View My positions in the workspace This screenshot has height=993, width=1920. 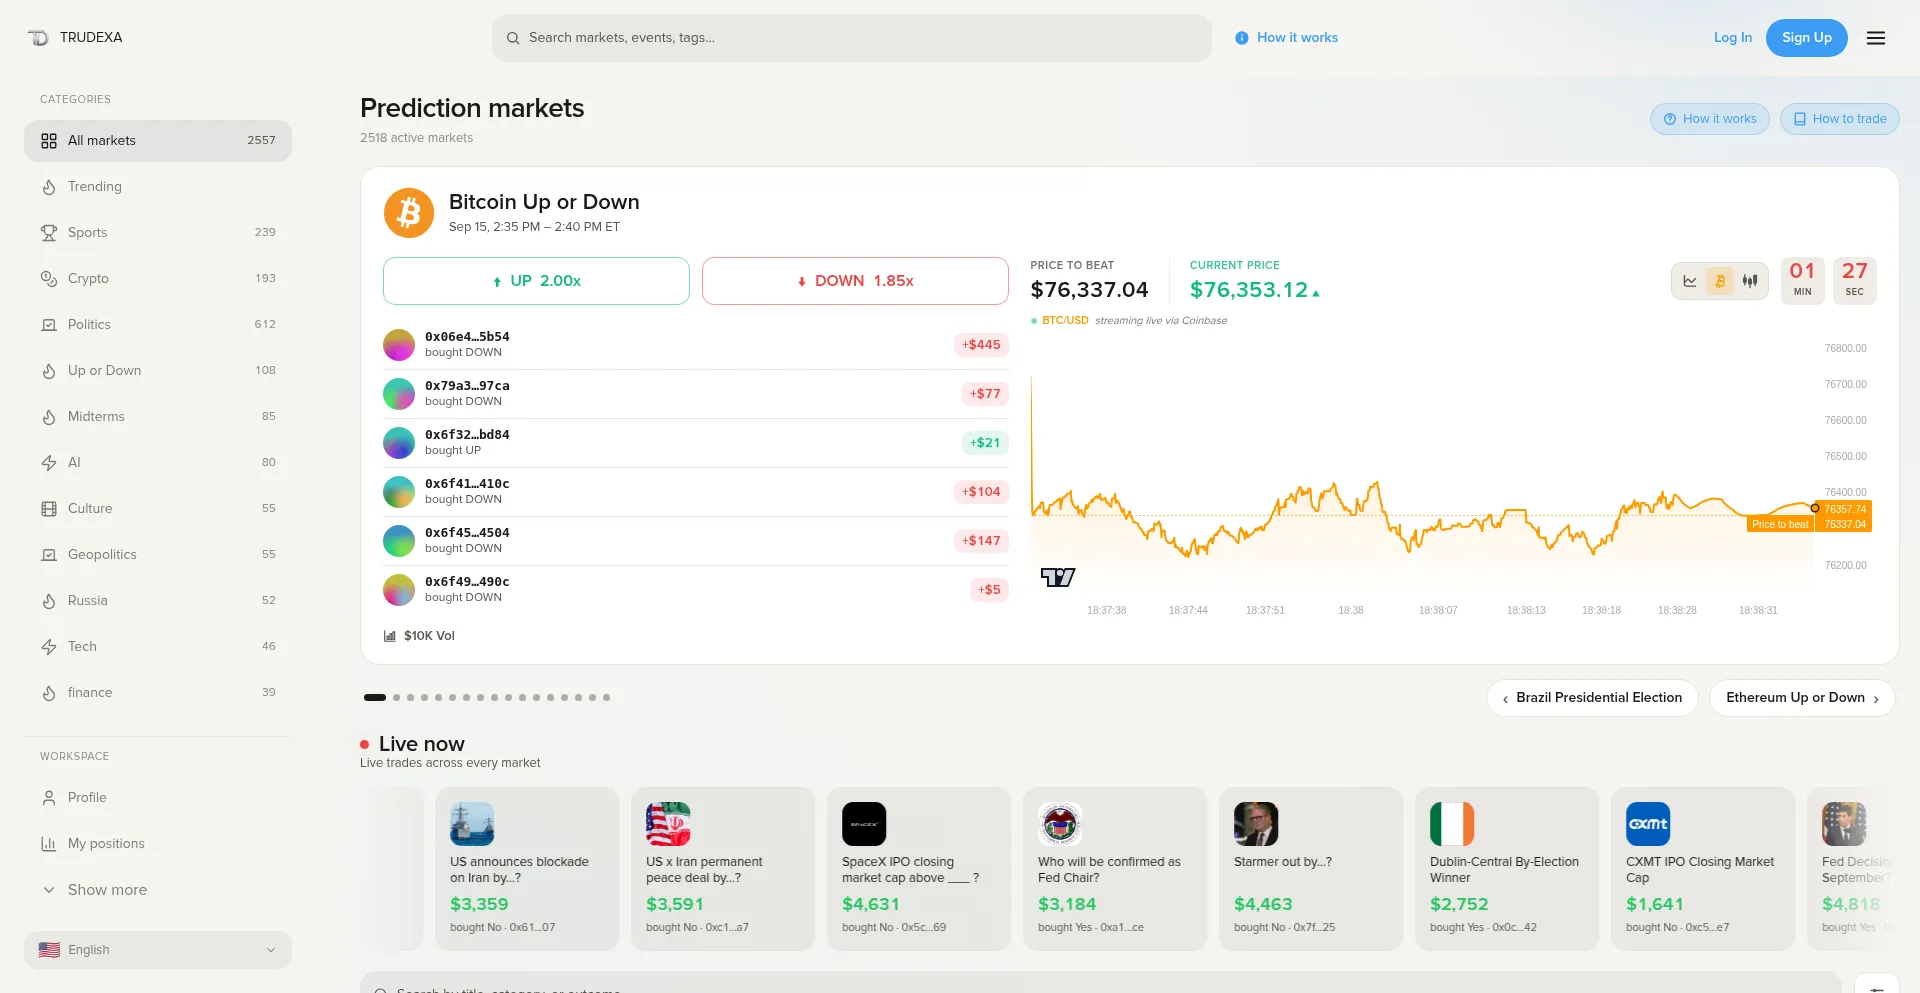(158, 844)
